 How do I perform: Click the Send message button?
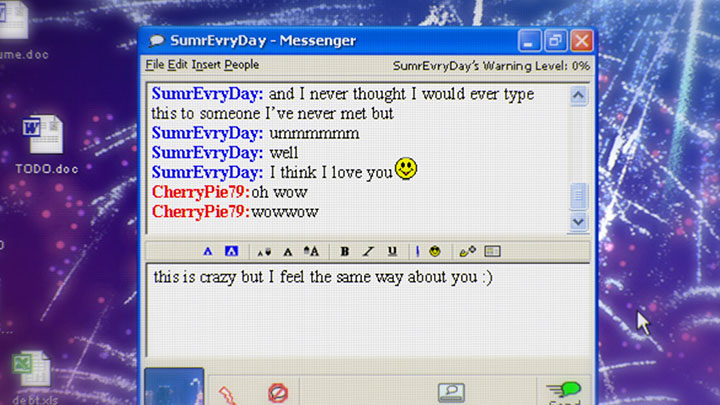click(565, 390)
